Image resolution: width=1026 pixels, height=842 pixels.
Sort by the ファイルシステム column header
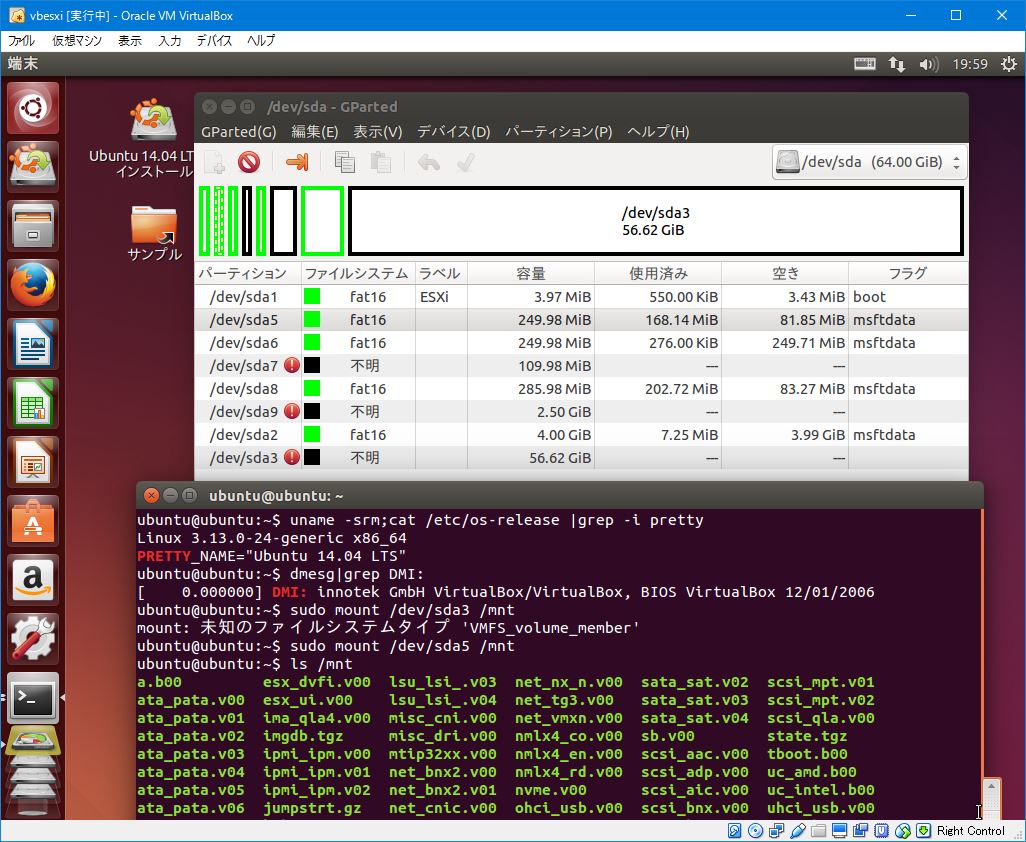[358, 273]
